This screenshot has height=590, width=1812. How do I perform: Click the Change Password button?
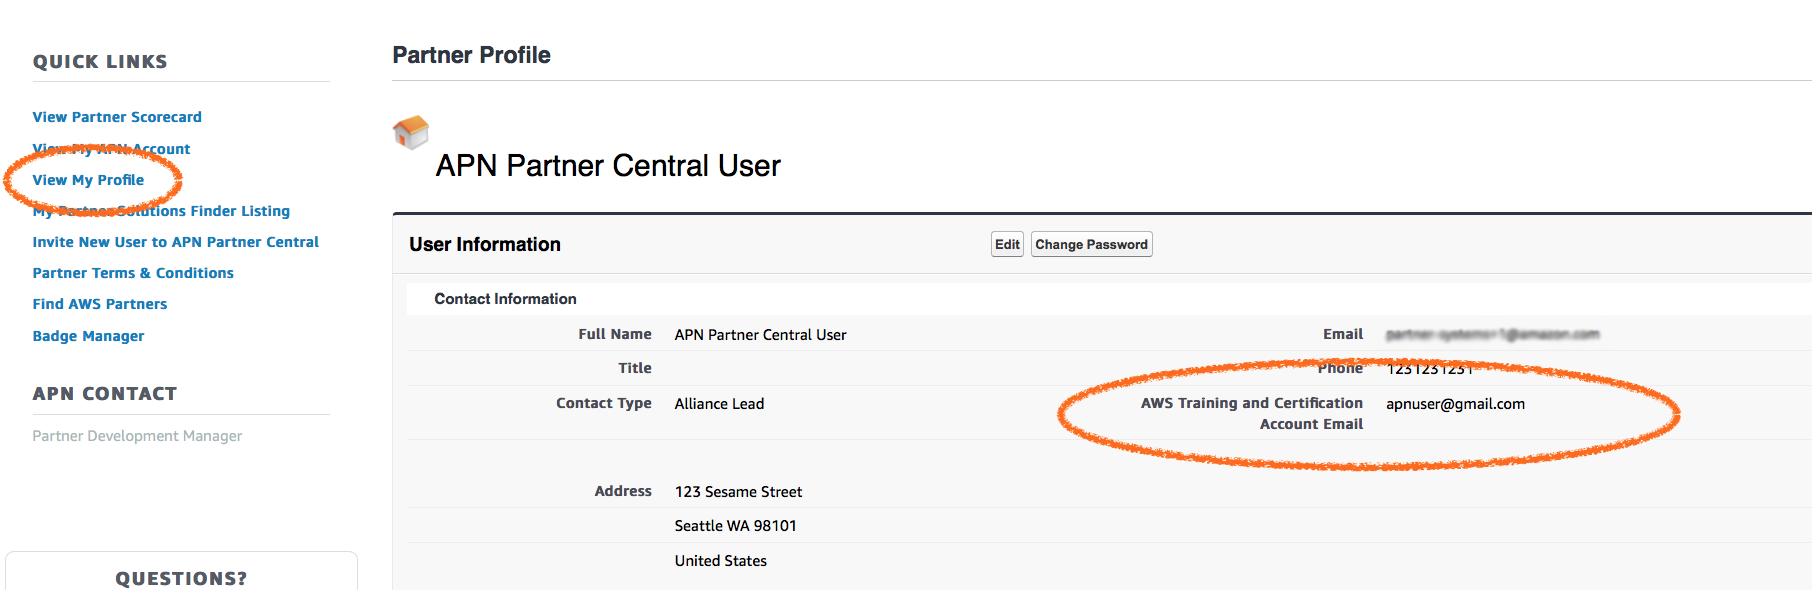coord(1092,244)
